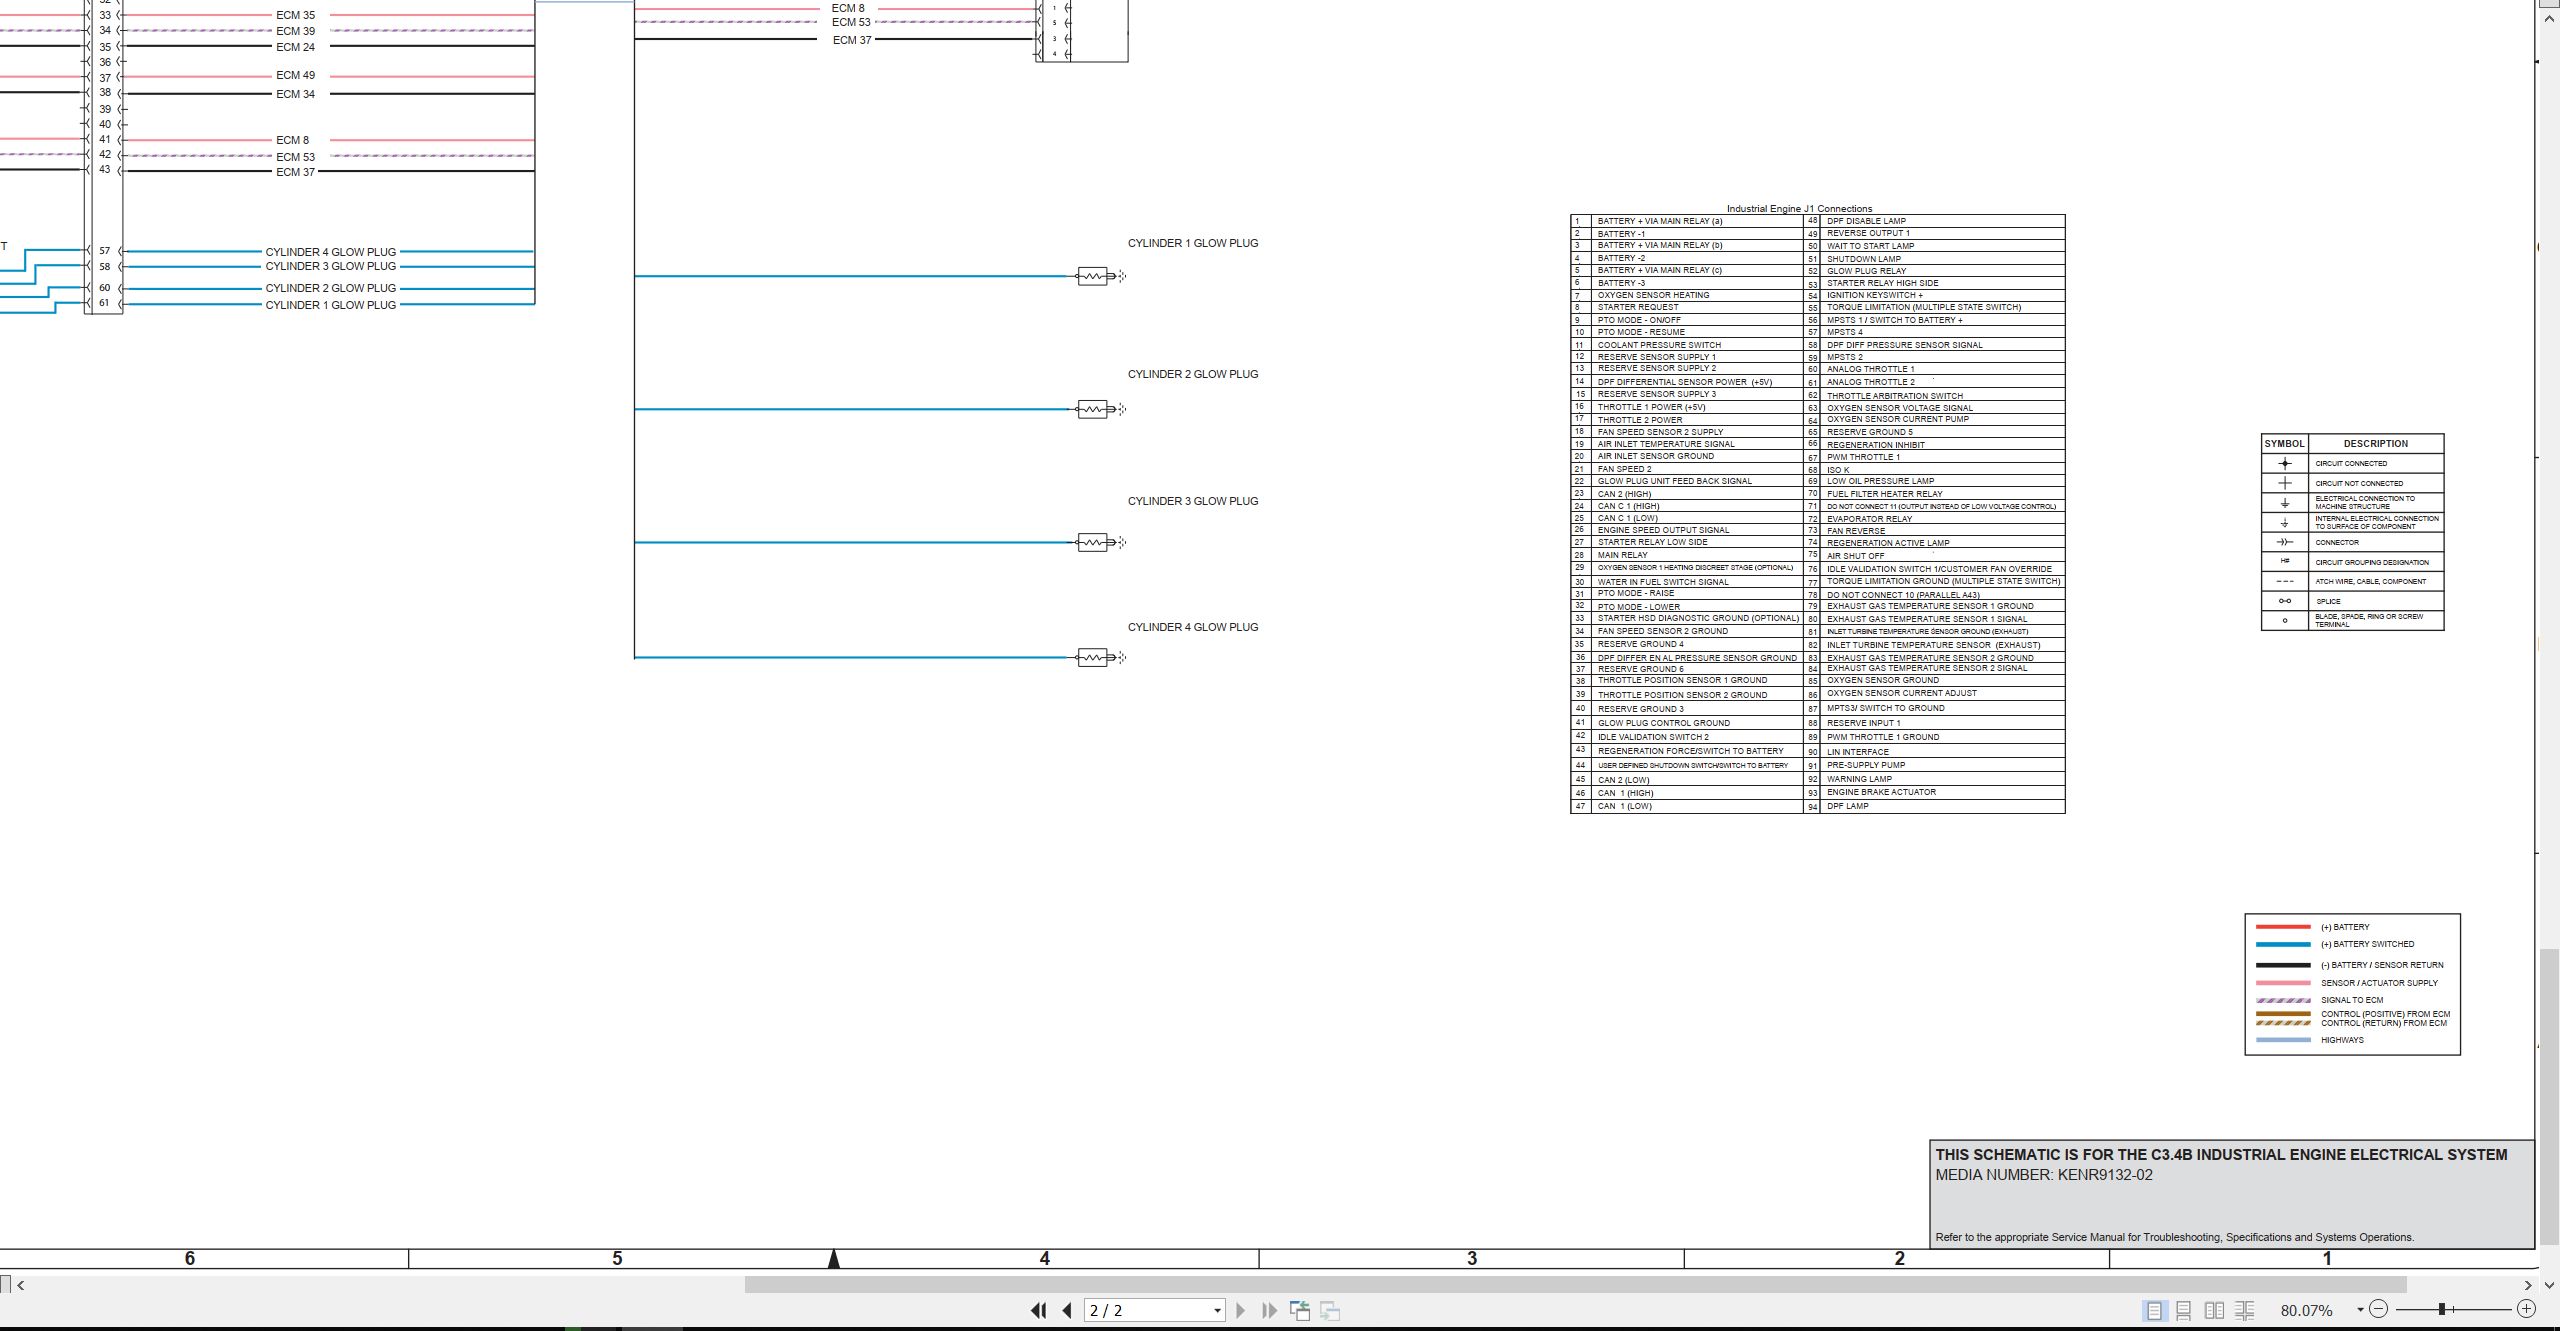Click the CYLINDER 3 GLOW PLUG component label
The width and height of the screenshot is (2560, 1331).
pyautogui.click(x=1193, y=501)
